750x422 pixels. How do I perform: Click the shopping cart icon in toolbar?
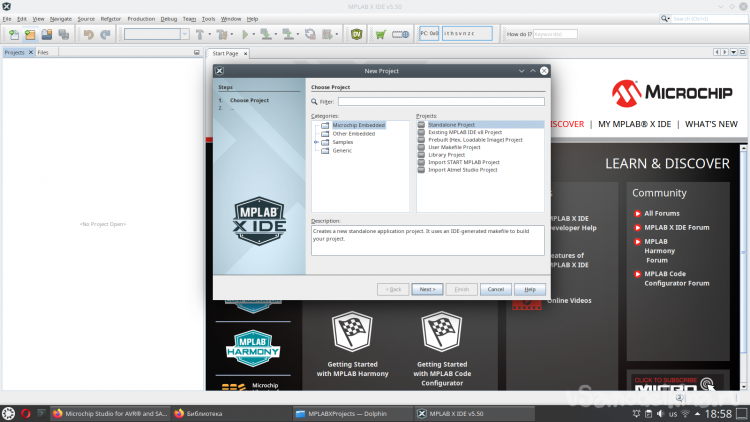pyautogui.click(x=380, y=34)
